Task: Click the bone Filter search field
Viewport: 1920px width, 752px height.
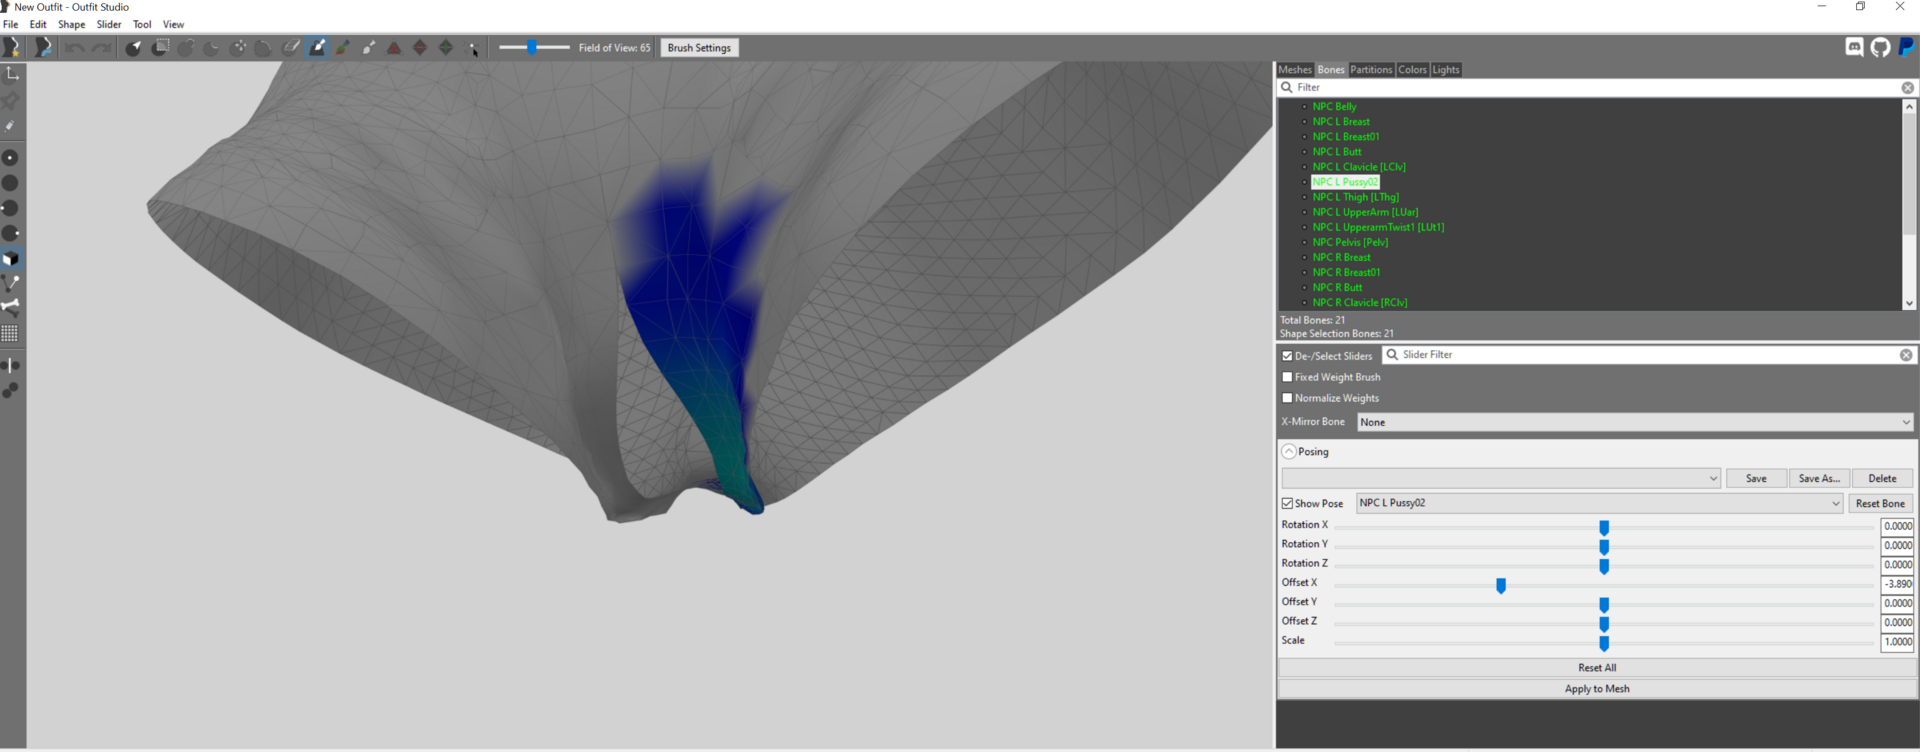Action: point(1597,87)
